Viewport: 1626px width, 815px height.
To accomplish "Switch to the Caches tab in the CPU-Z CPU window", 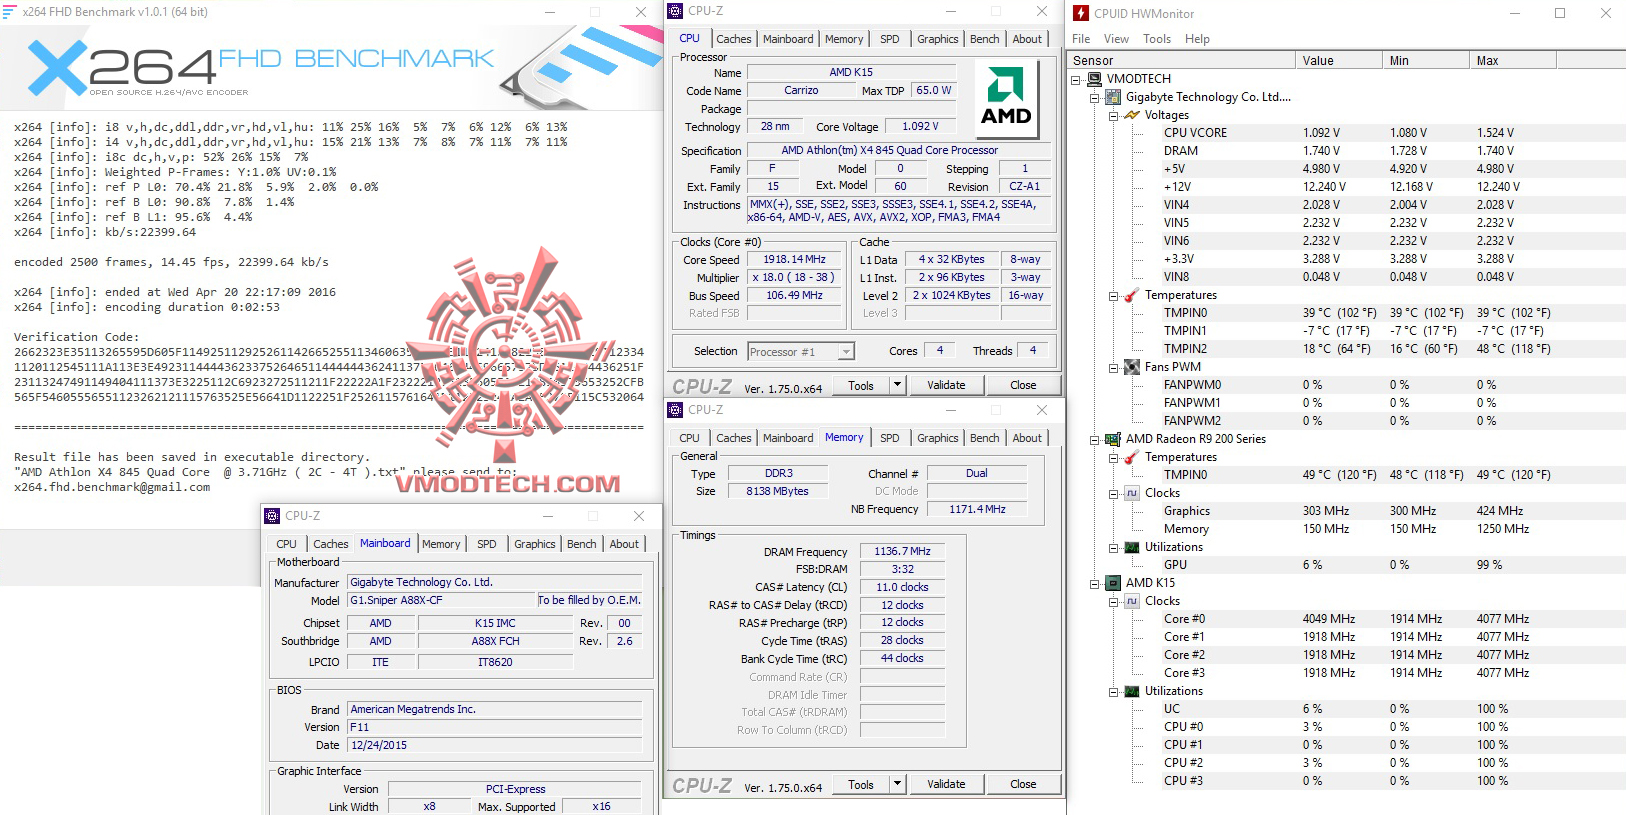I will coord(734,39).
